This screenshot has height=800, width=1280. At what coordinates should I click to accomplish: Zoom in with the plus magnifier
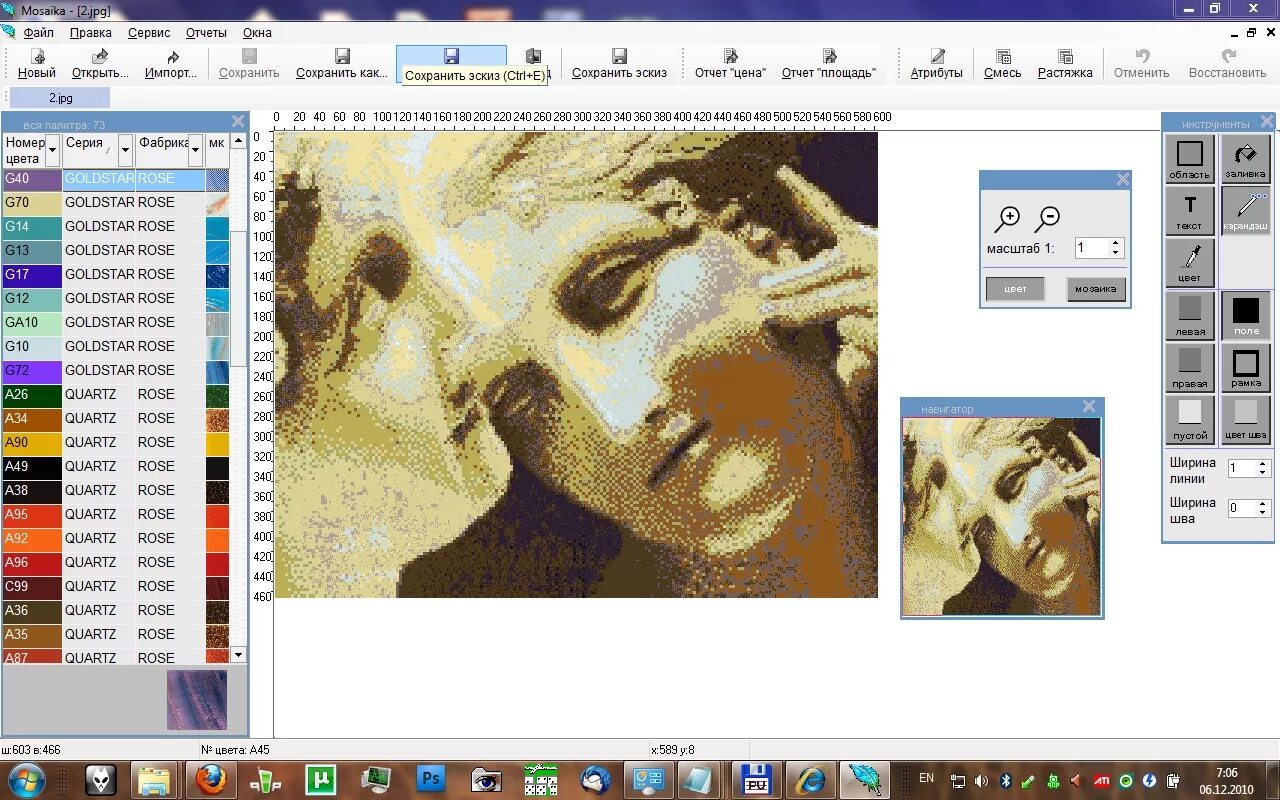[x=1008, y=219]
